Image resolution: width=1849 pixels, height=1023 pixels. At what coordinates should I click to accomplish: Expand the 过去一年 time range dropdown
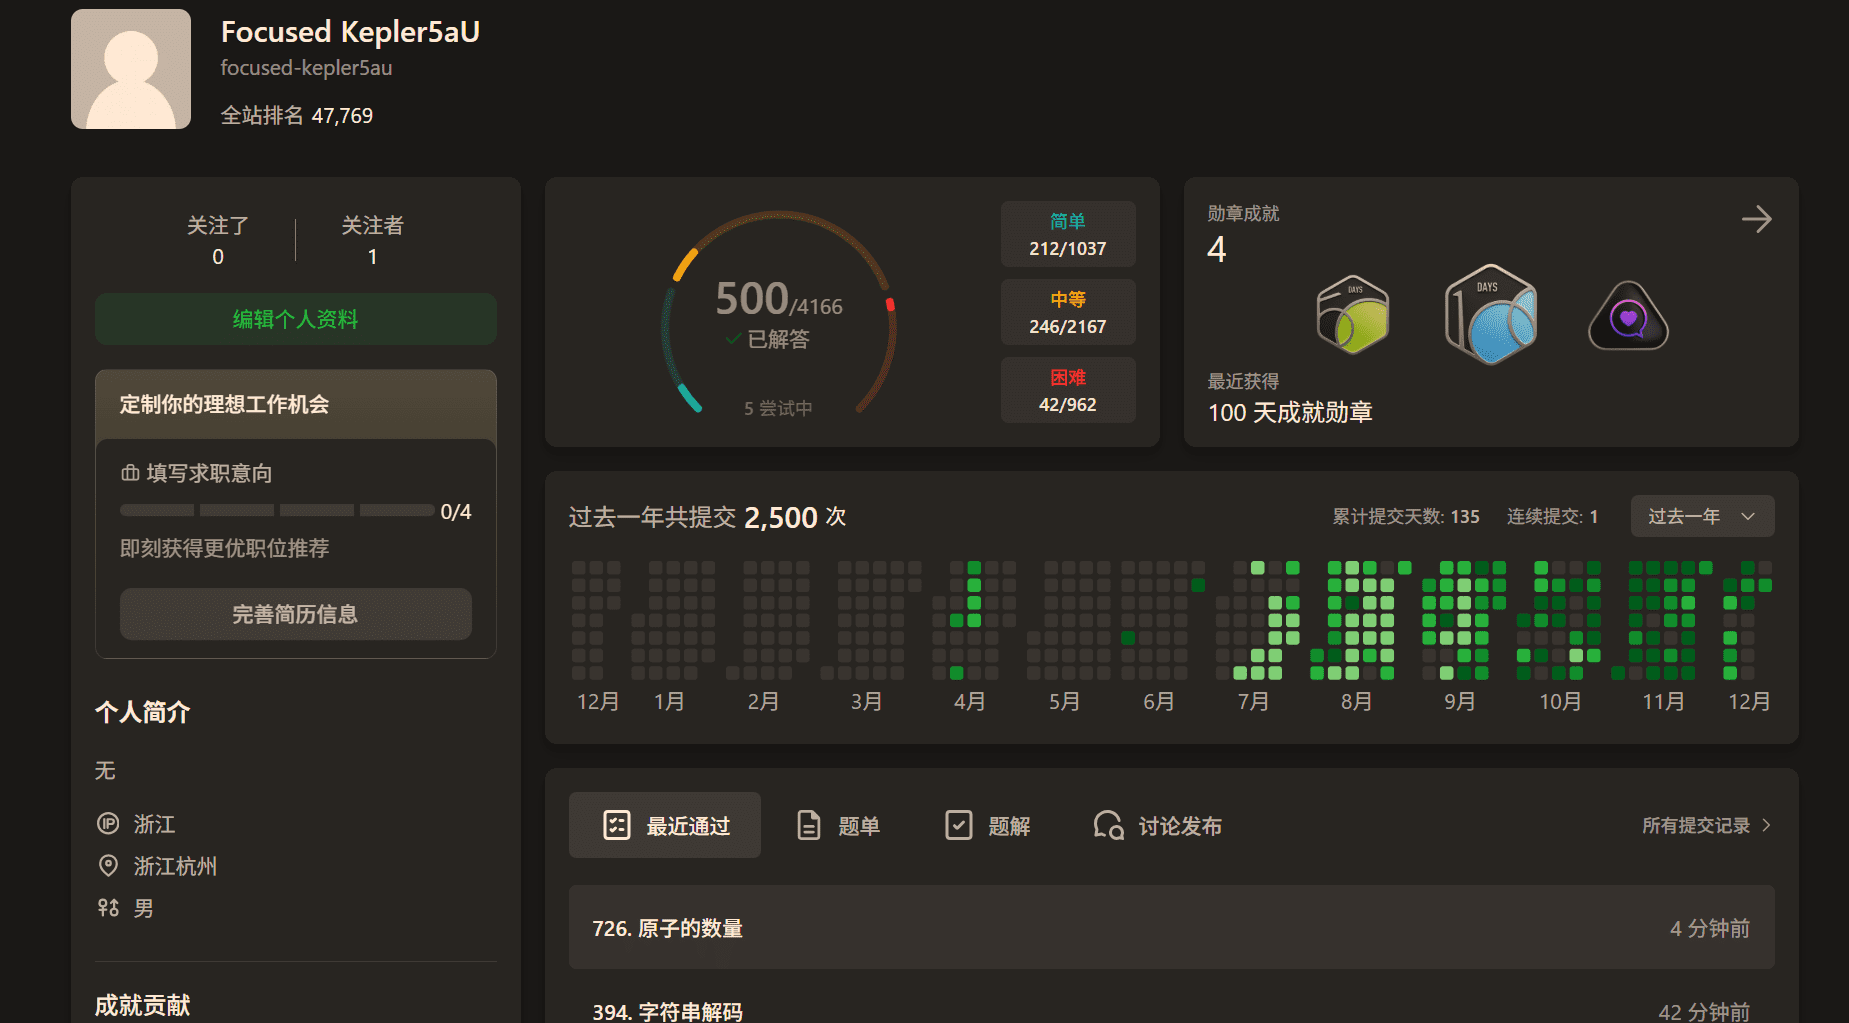1702,517
